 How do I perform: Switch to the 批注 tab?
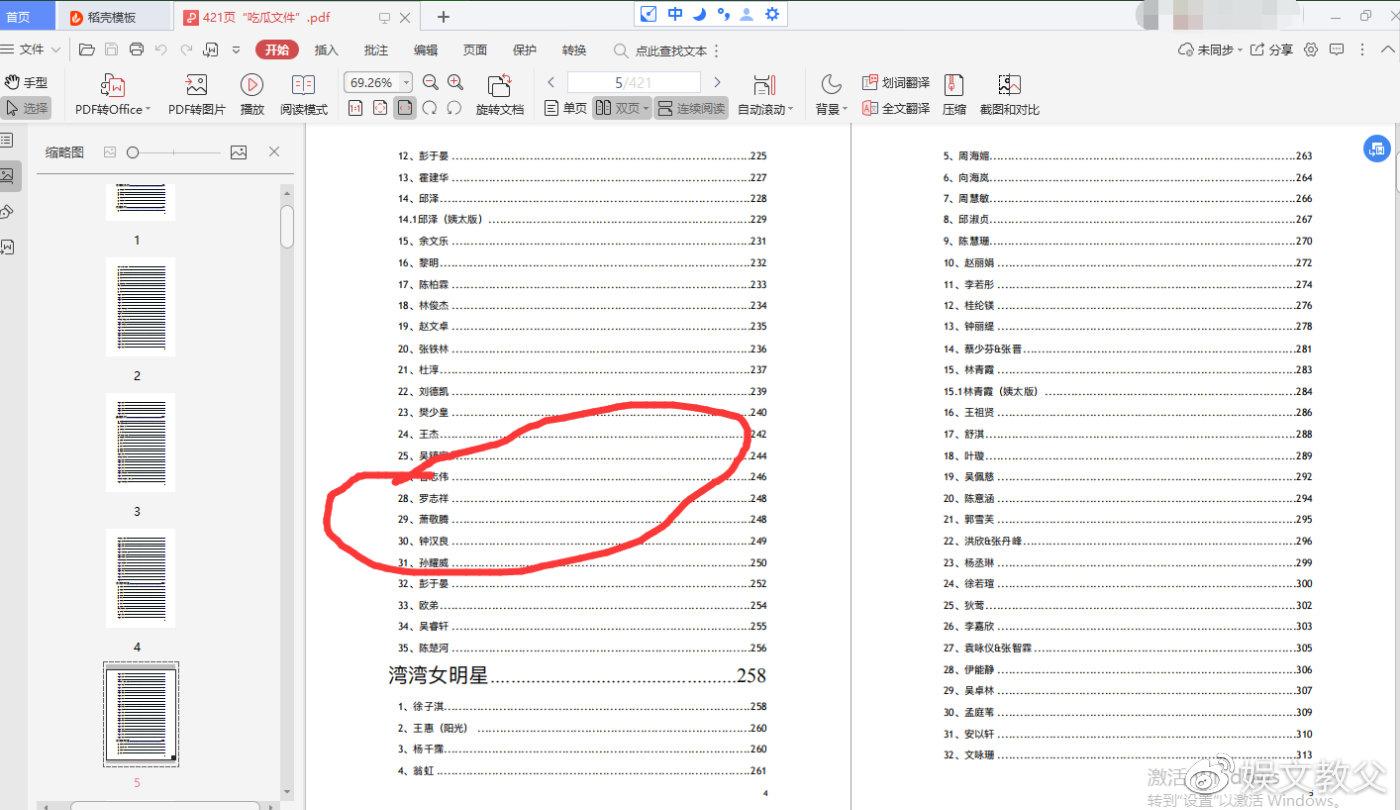click(x=376, y=50)
